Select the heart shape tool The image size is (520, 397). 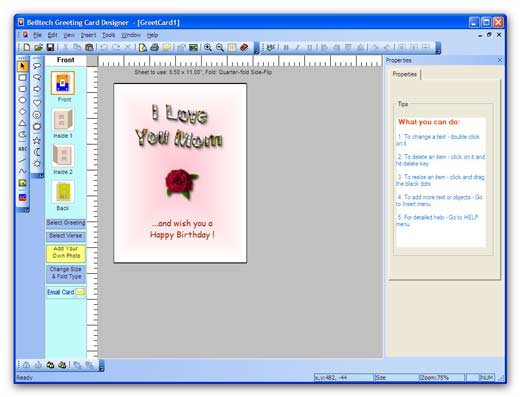(37, 103)
